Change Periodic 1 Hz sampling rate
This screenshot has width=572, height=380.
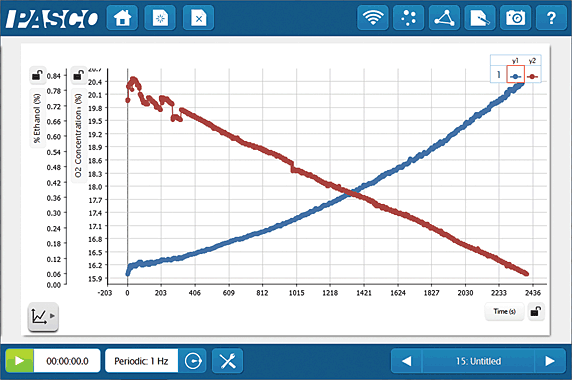tap(142, 361)
